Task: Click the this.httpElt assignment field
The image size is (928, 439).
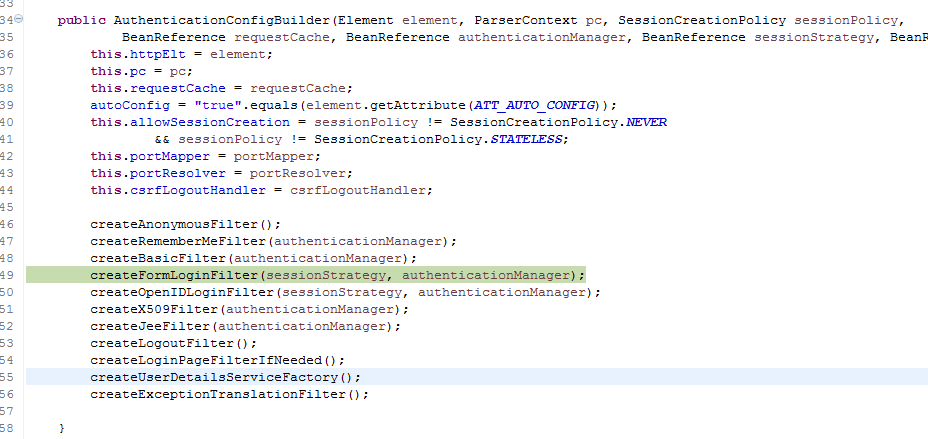Action: (x=138, y=54)
